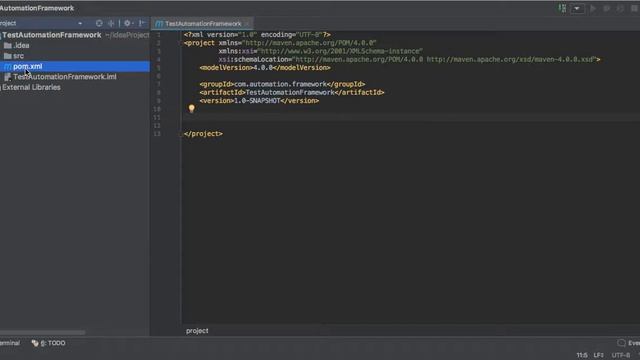Click the Stop square icon
The height and width of the screenshot is (360, 640).
click(635, 8)
